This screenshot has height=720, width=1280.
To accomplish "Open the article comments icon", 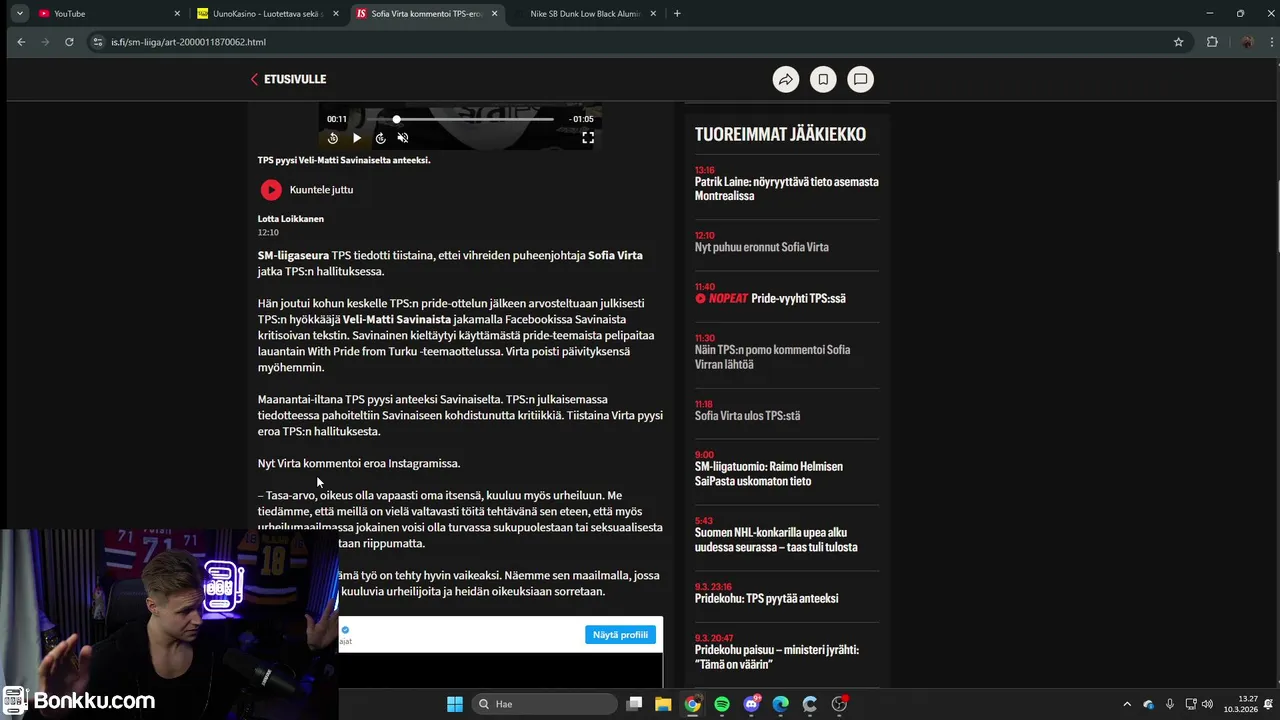I will click(x=860, y=80).
